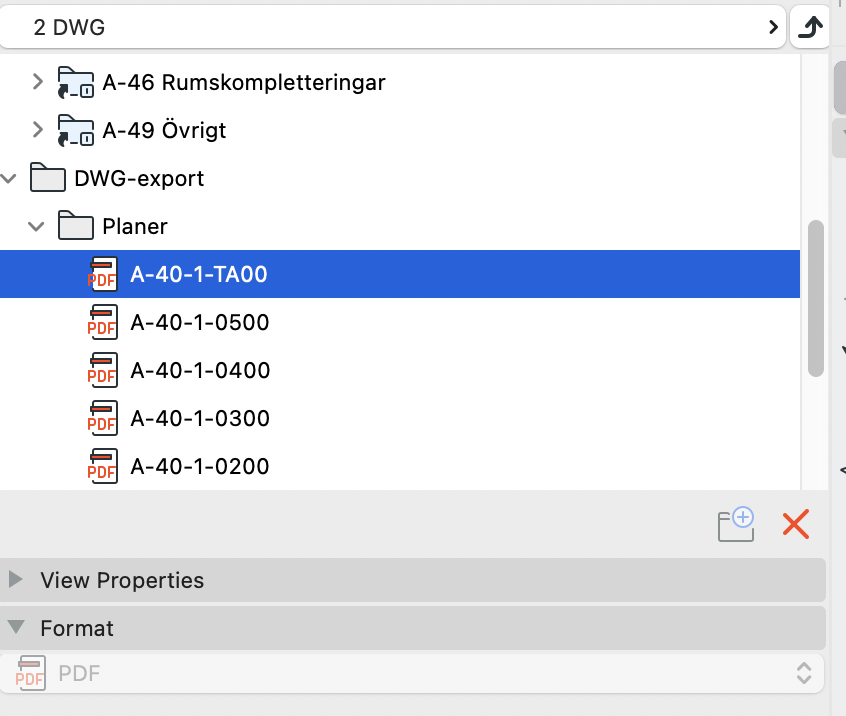Screen dimensions: 846x716
Task: Collapse the Format section
Action: [17, 628]
